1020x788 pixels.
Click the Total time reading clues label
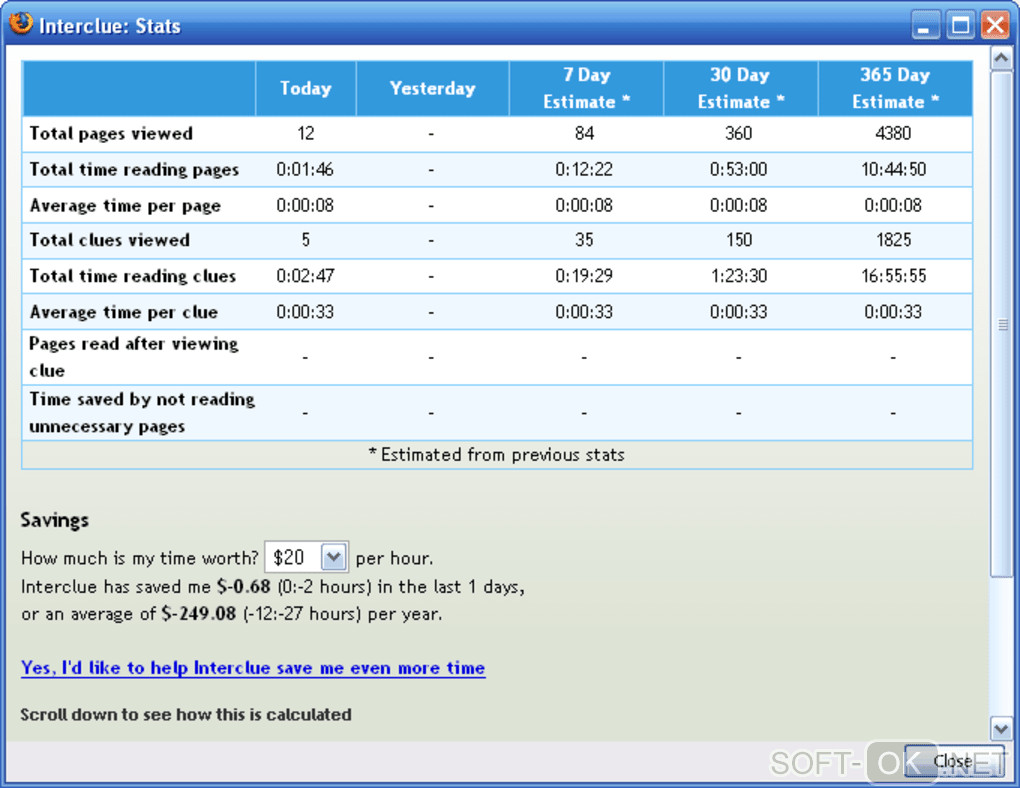pos(133,276)
